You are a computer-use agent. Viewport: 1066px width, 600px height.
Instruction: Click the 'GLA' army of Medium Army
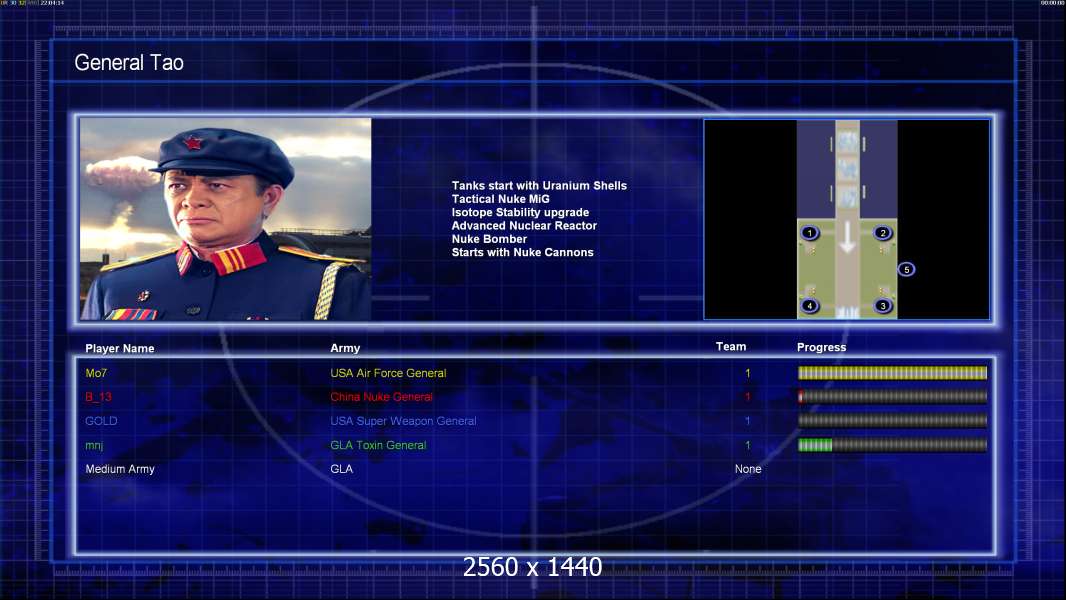(341, 469)
